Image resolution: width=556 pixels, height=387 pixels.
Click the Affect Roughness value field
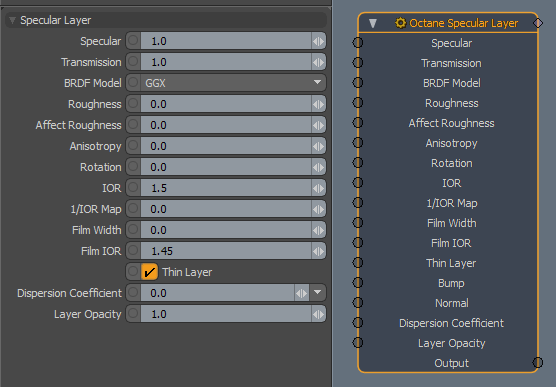[226, 125]
